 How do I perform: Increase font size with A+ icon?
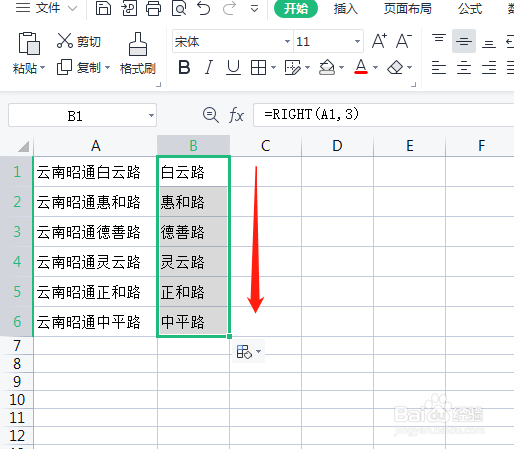pos(379,41)
